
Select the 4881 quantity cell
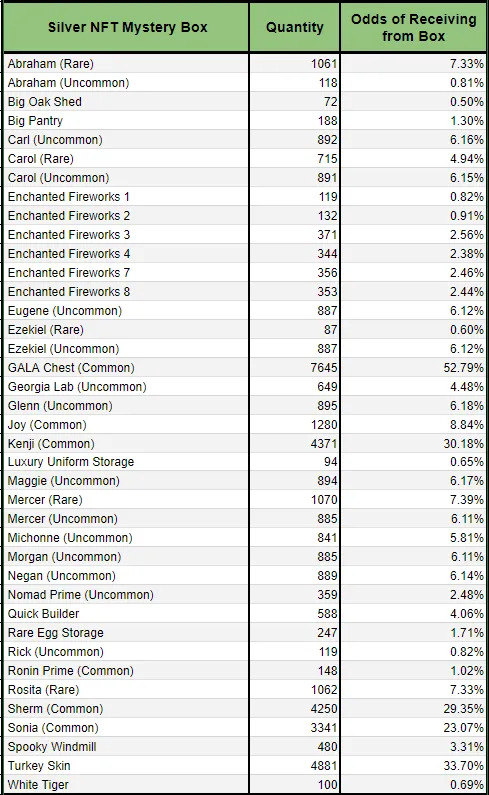[x=295, y=766]
